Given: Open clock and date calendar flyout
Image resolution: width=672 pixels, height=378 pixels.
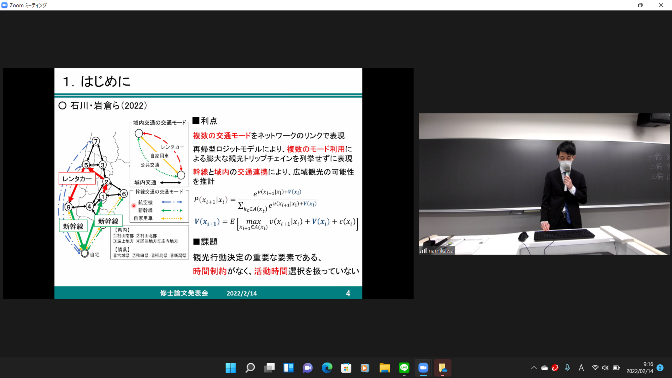Looking at the screenshot, I should 640,368.
